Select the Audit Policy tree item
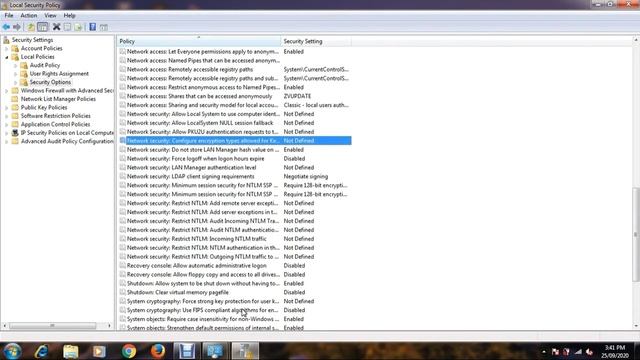 point(45,65)
